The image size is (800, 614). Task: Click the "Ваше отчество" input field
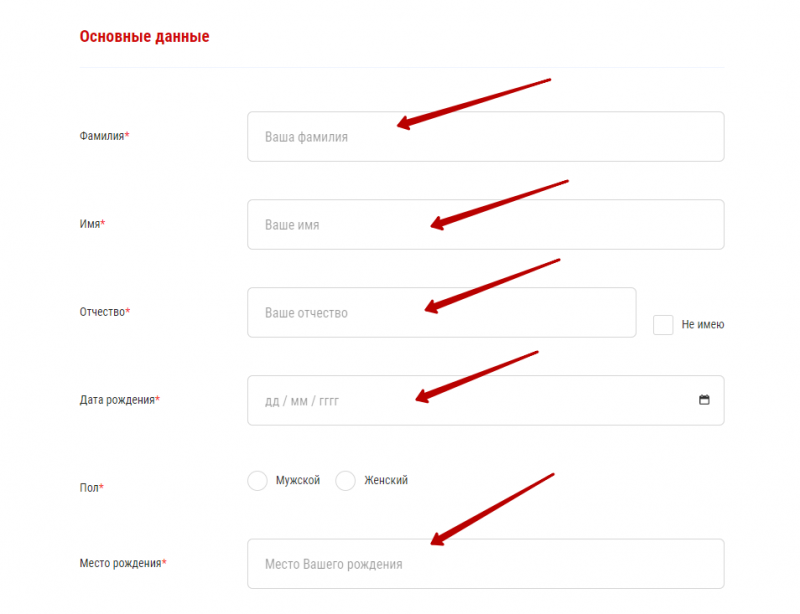point(441,313)
